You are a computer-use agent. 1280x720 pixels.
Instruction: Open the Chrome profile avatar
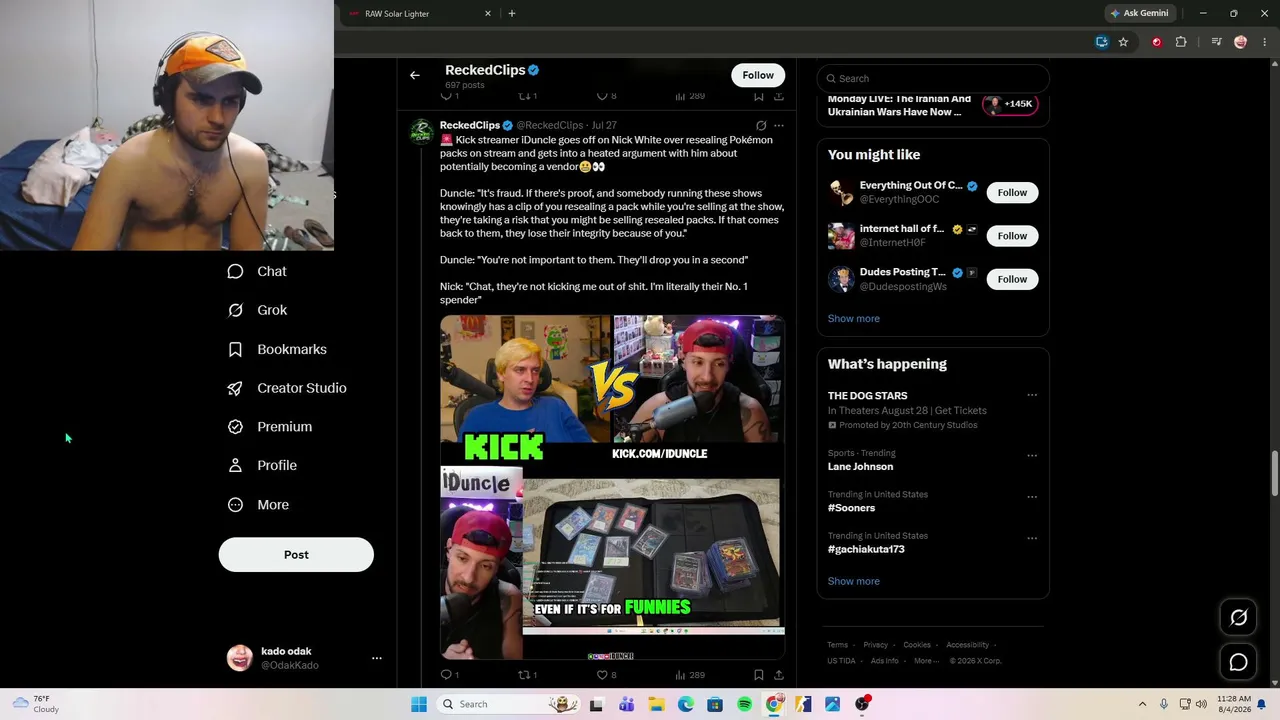click(1241, 42)
